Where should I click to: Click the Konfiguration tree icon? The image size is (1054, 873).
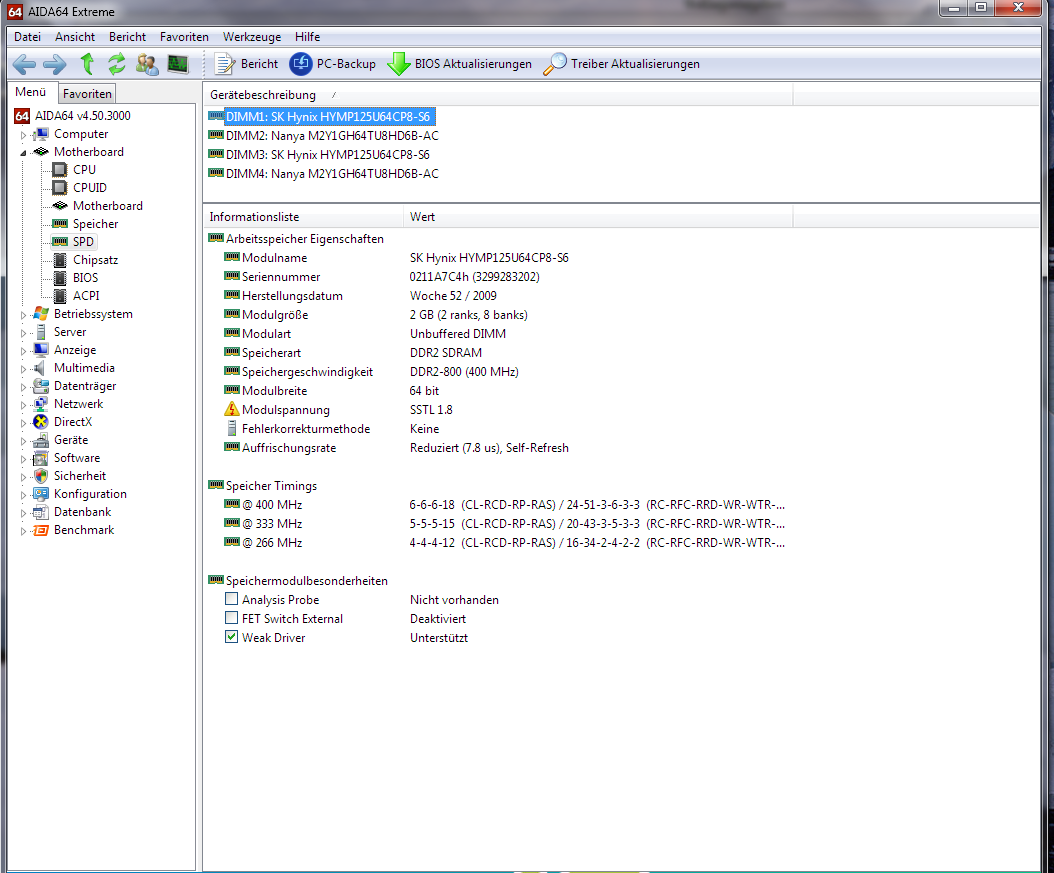tap(41, 494)
